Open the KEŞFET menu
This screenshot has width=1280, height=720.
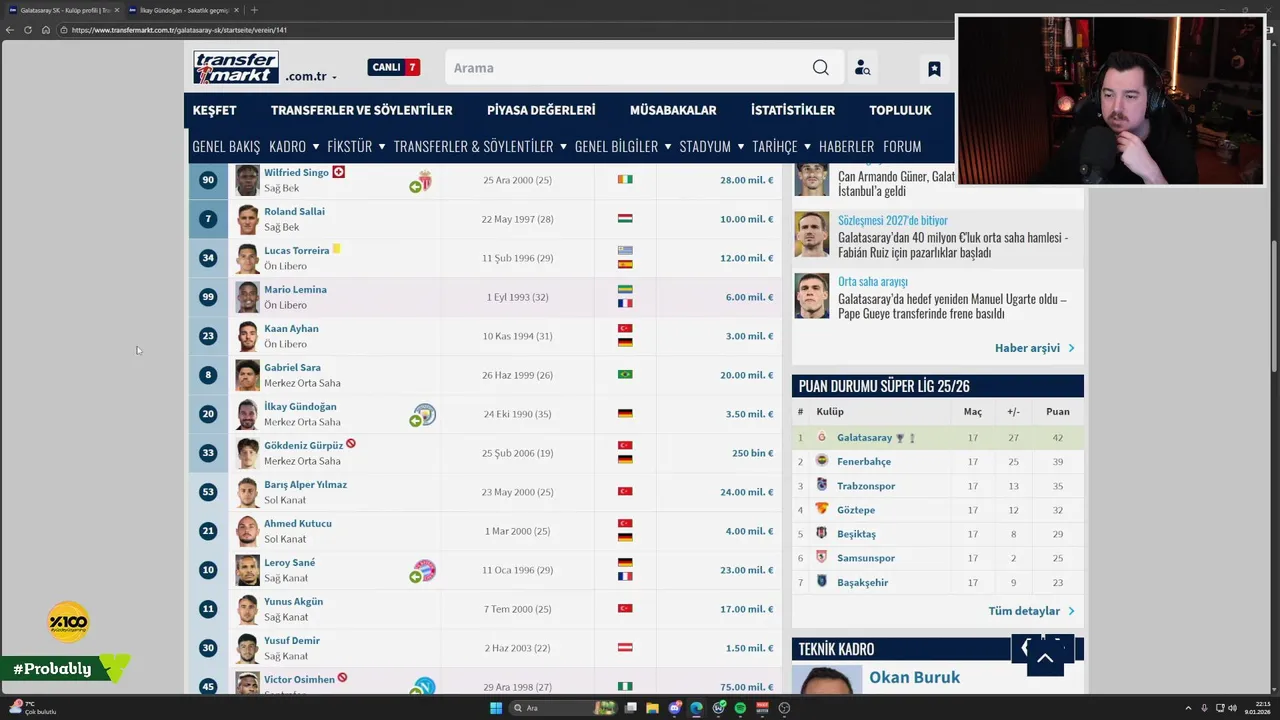coord(215,110)
